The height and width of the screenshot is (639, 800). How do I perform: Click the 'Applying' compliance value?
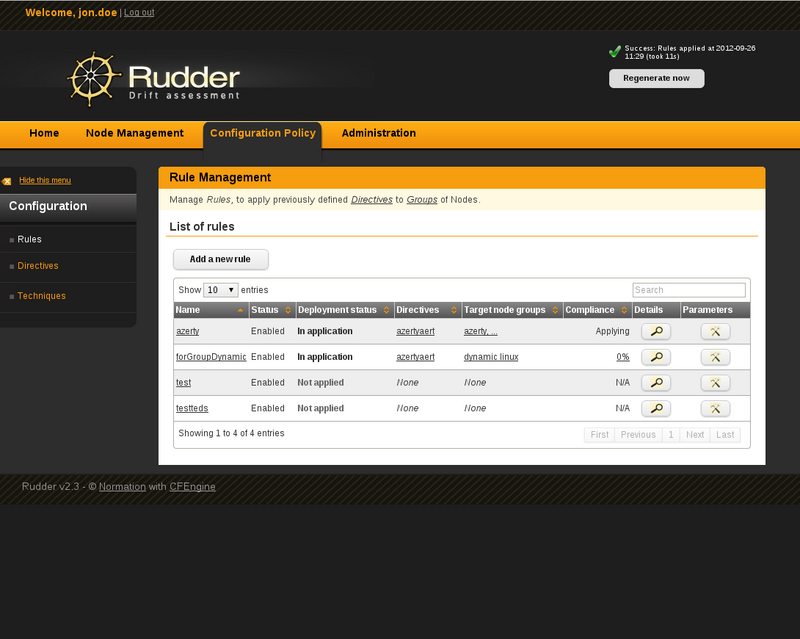point(612,331)
